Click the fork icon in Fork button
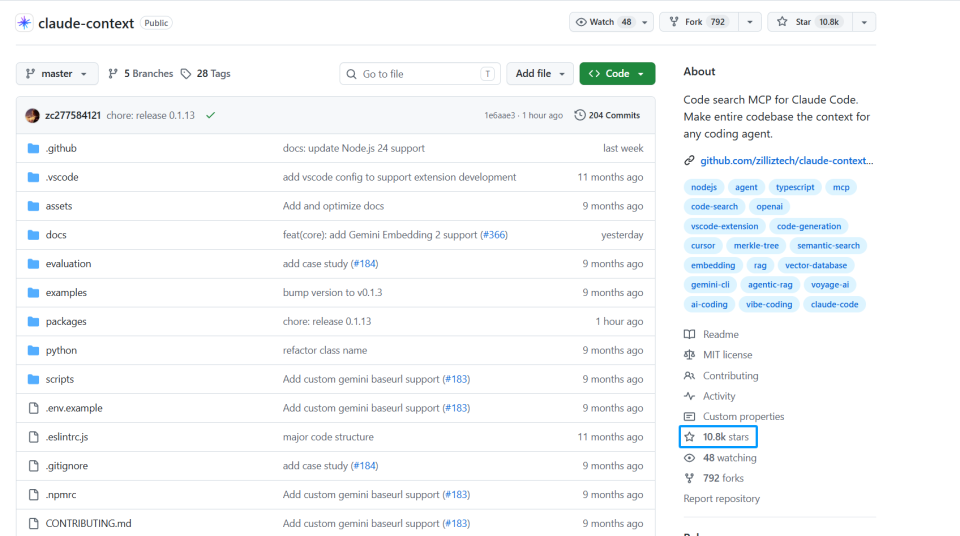This screenshot has height=536, width=960. [674, 22]
